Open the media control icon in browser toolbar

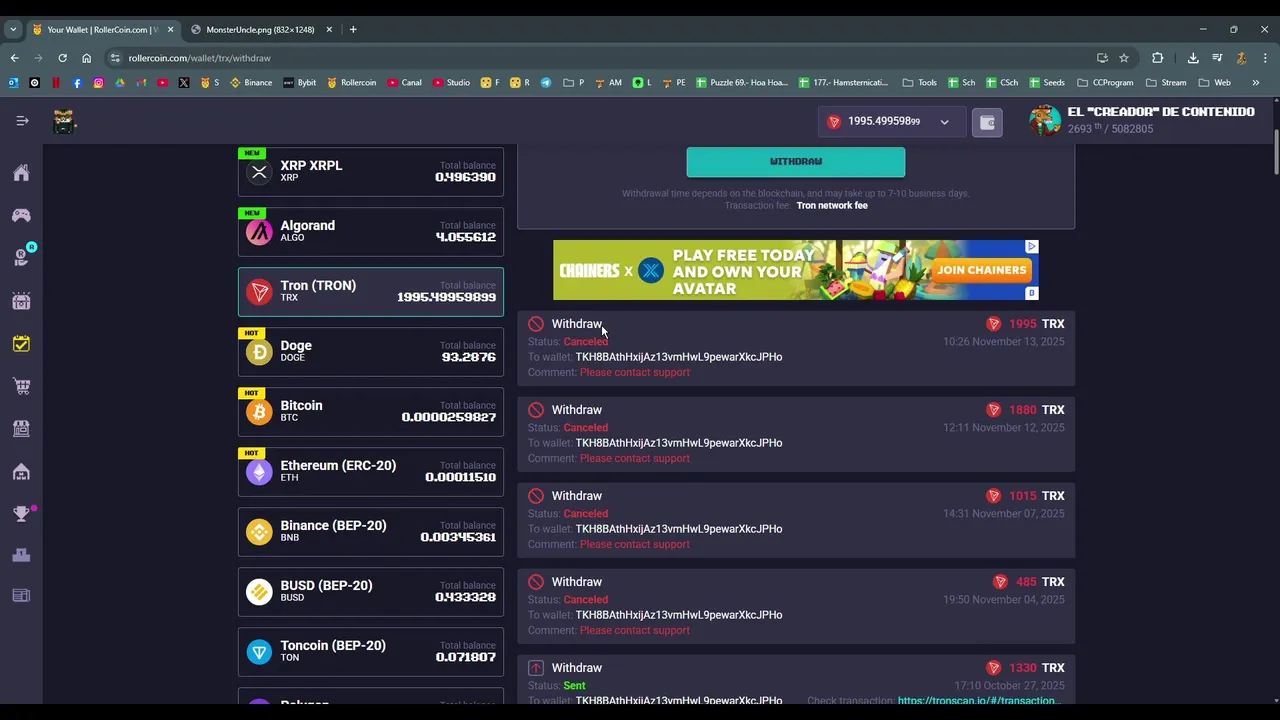click(x=1217, y=58)
